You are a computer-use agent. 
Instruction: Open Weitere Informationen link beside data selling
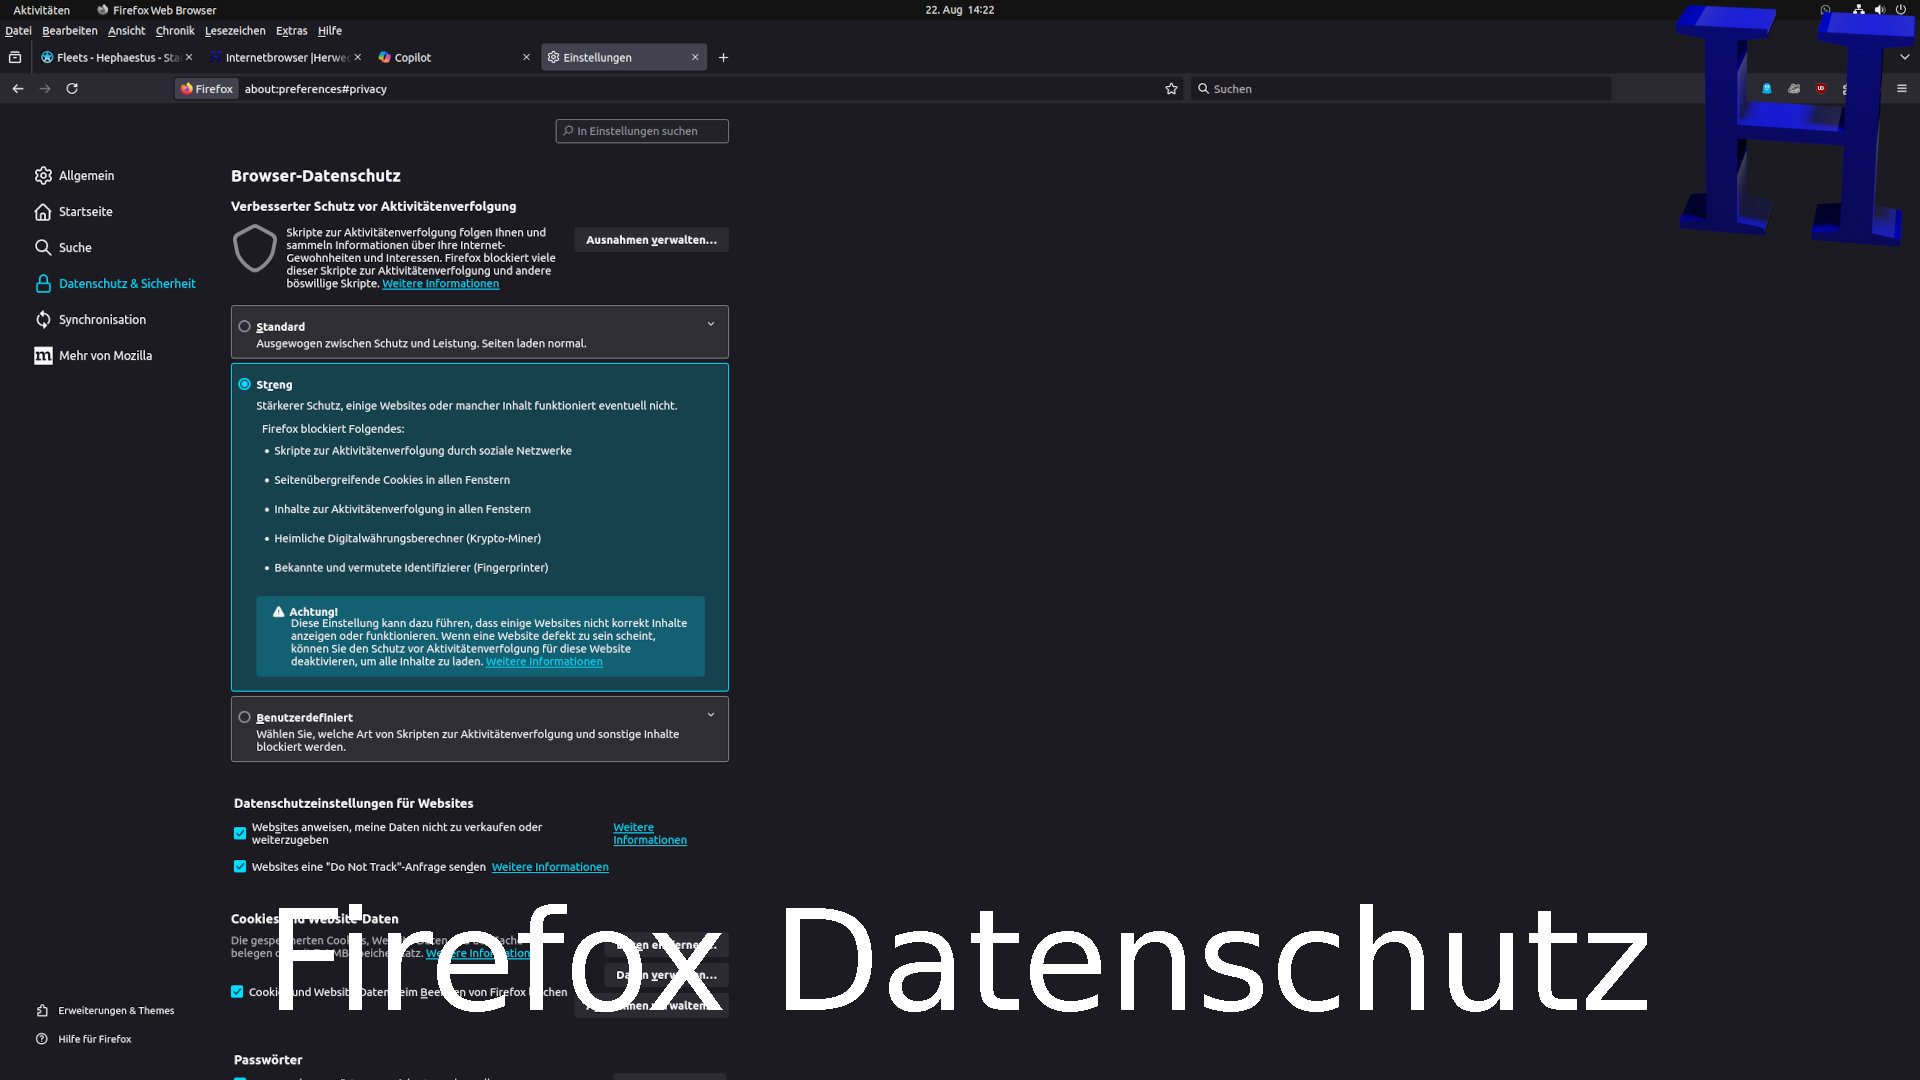tap(649, 833)
